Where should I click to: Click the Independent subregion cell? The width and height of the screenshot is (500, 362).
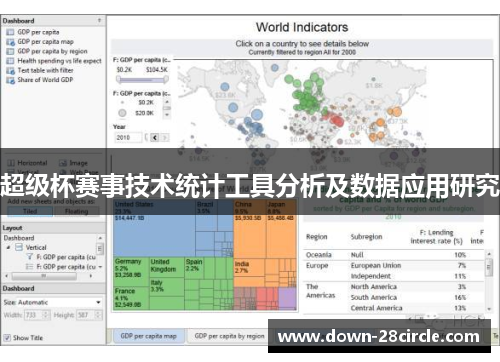tap(371, 276)
